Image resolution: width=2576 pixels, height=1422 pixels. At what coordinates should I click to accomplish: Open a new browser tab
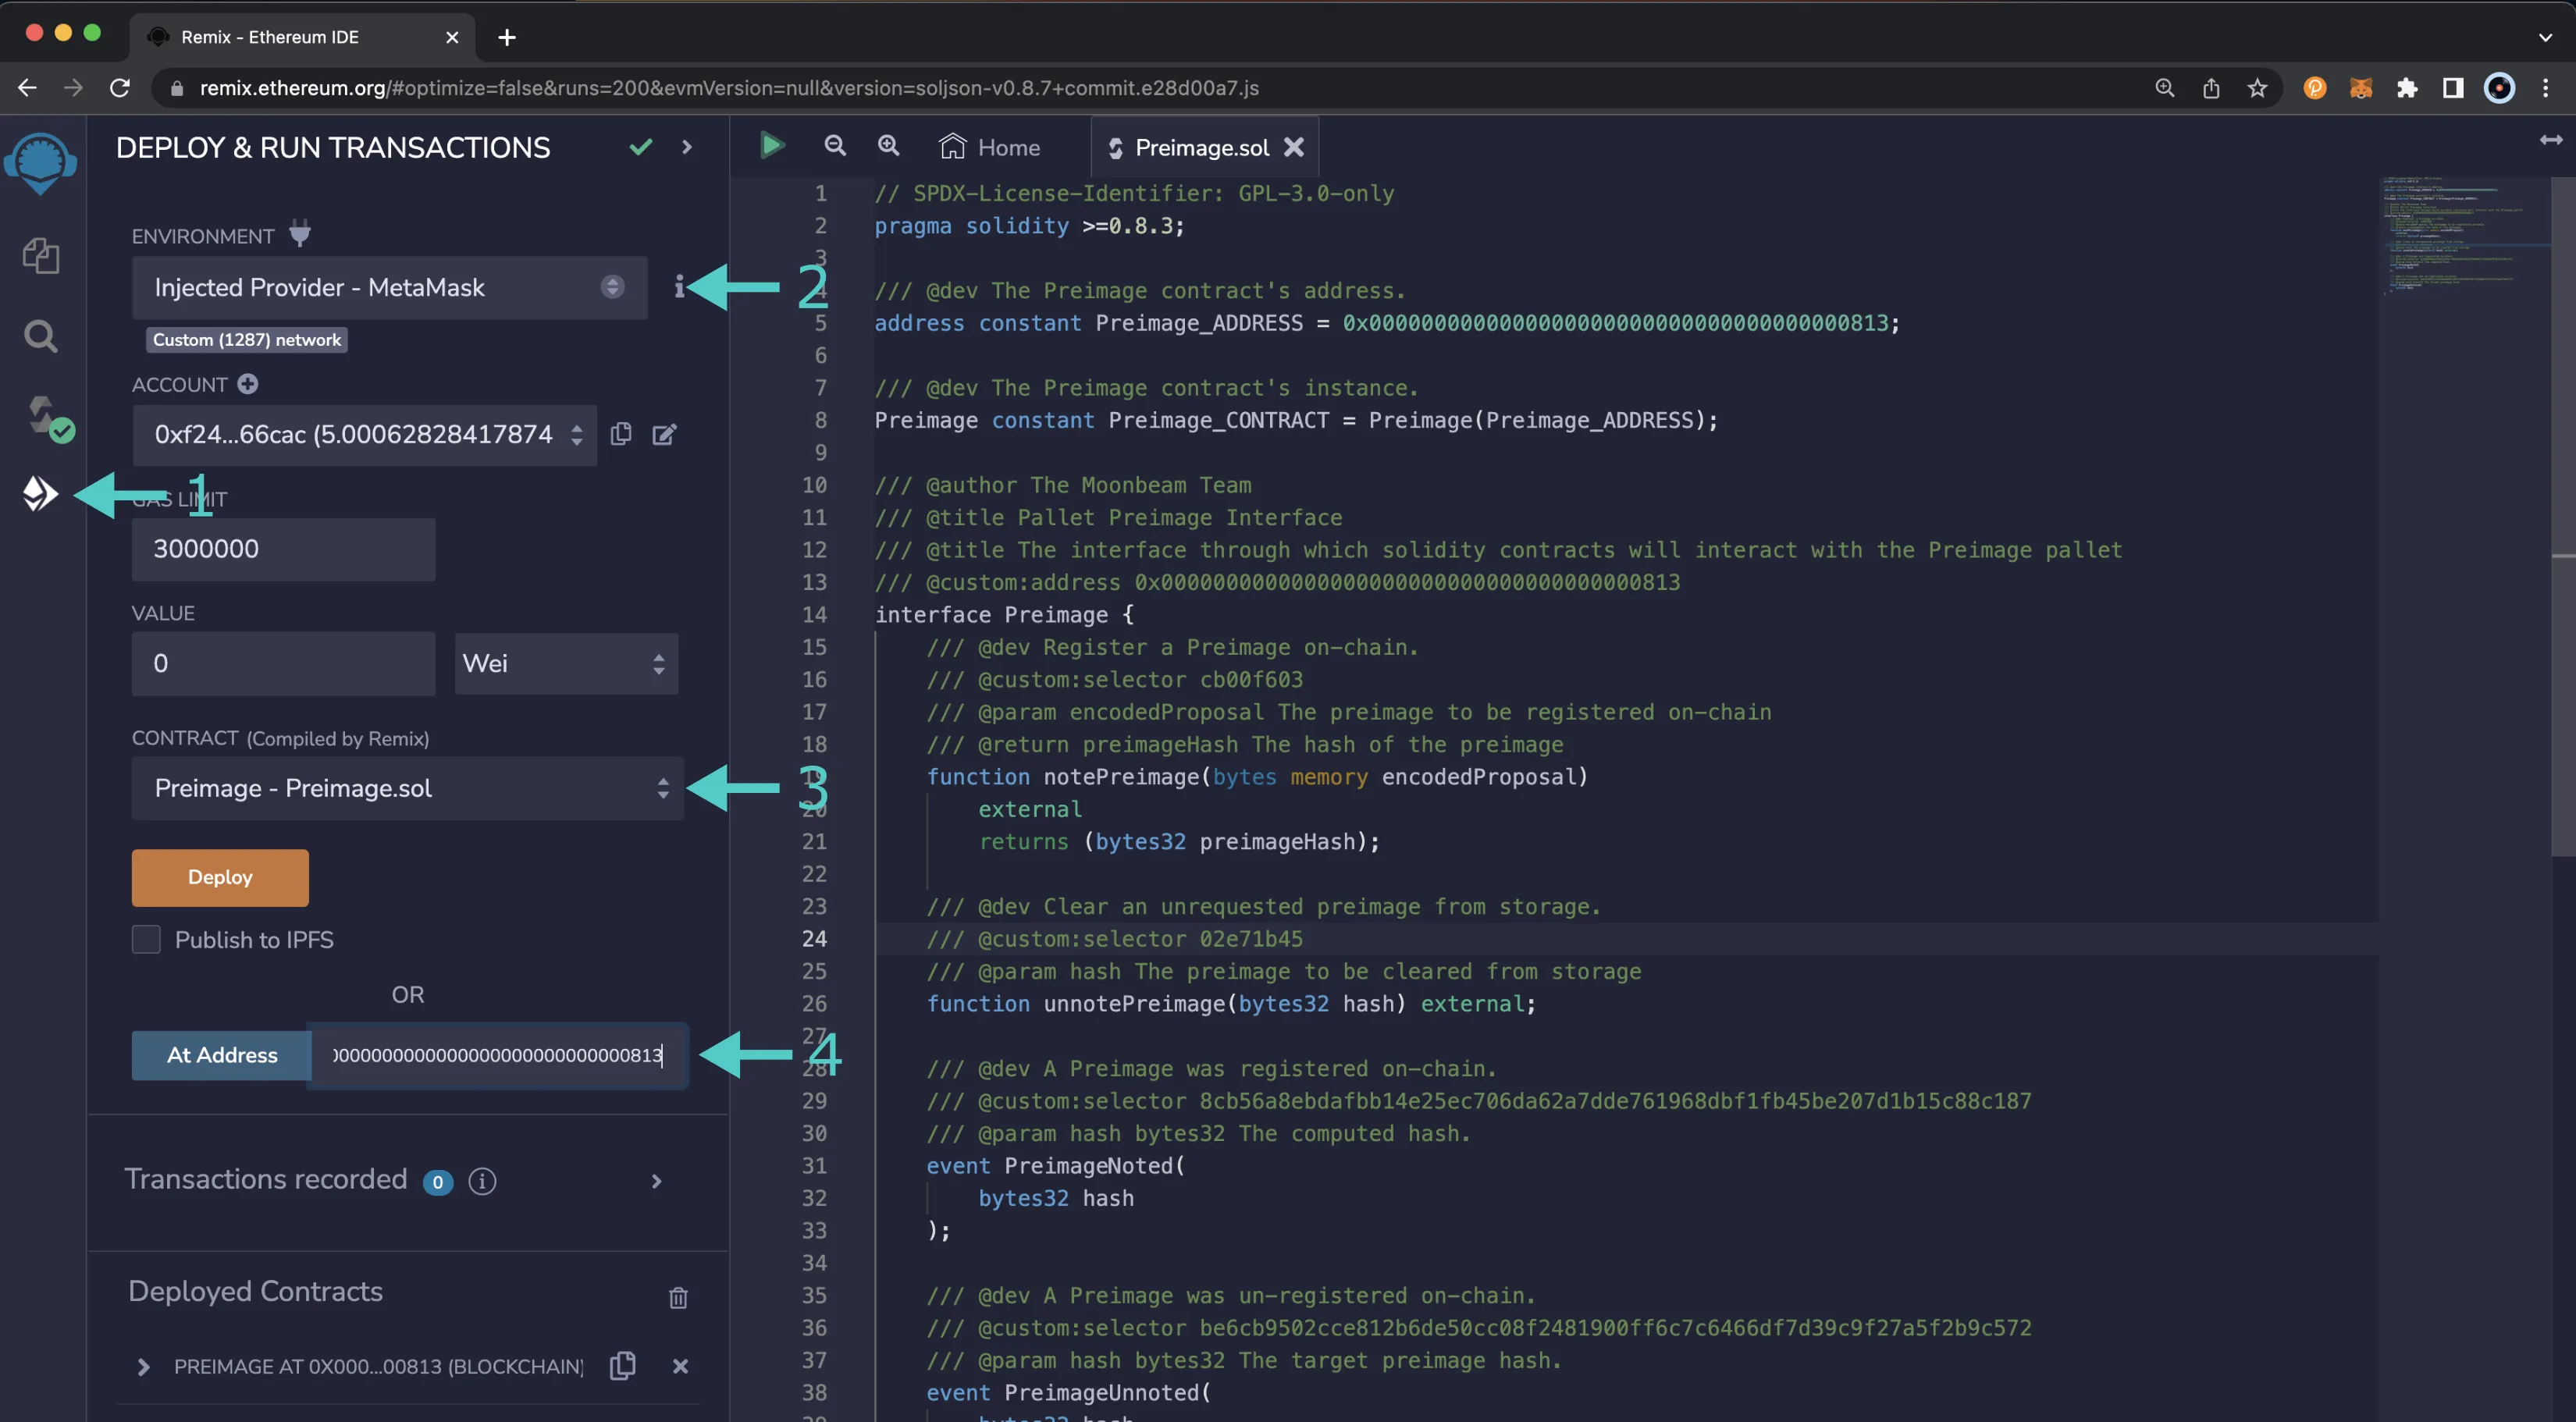507,37
